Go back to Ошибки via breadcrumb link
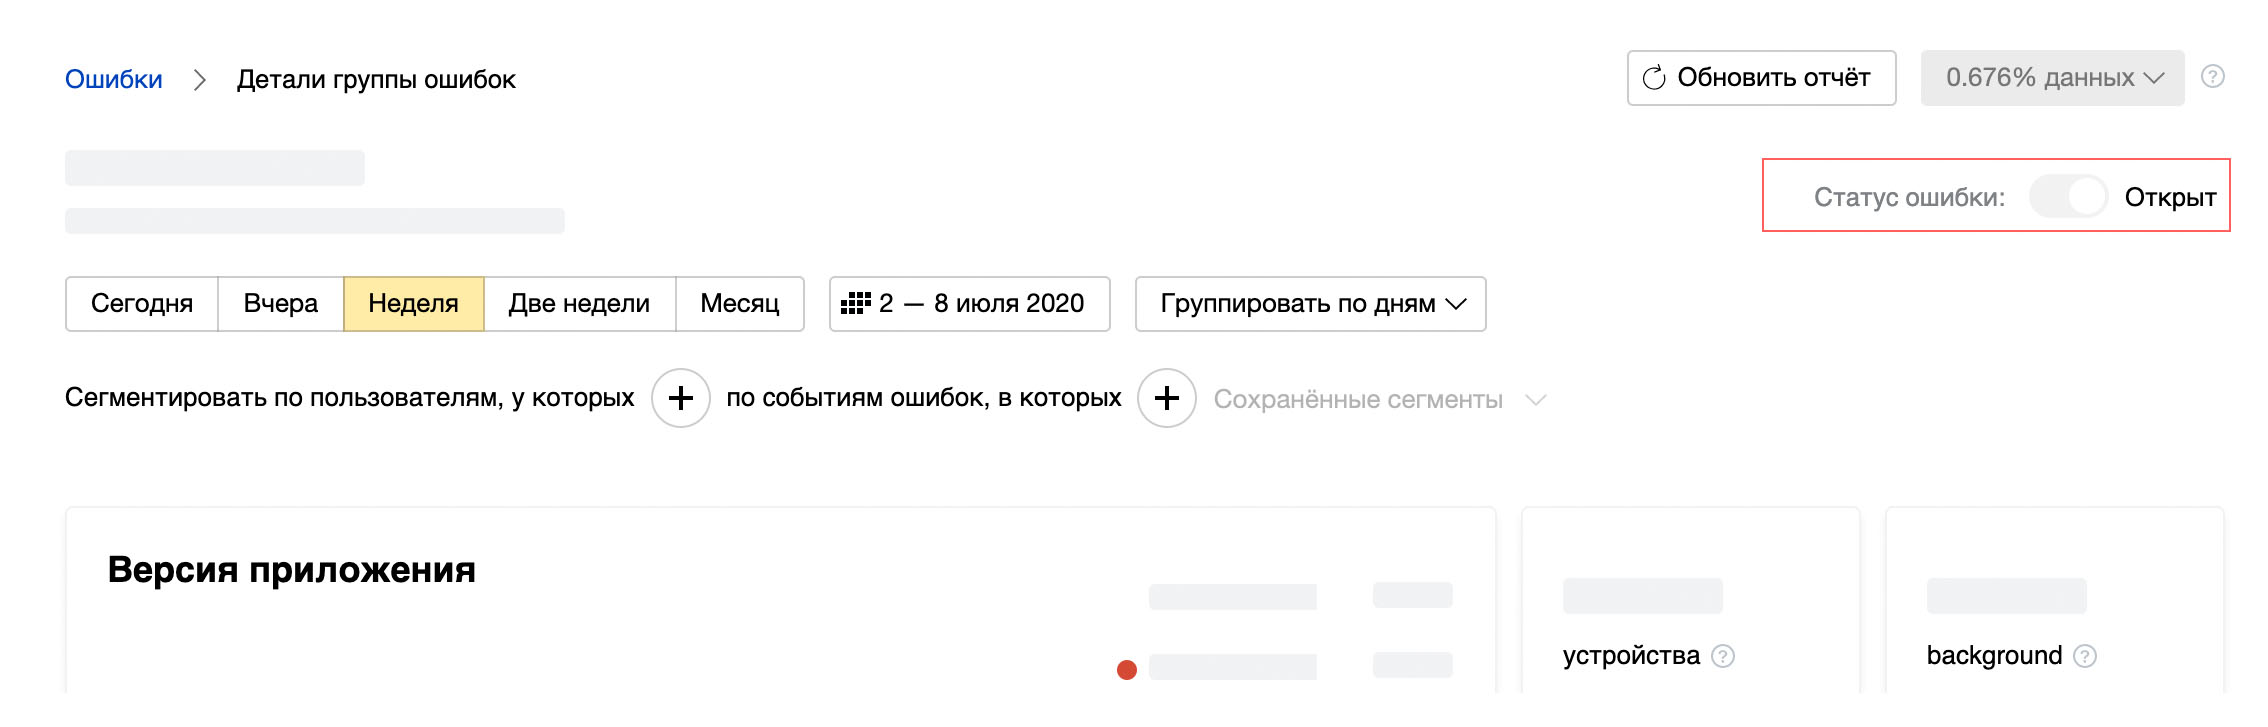 click(x=114, y=80)
